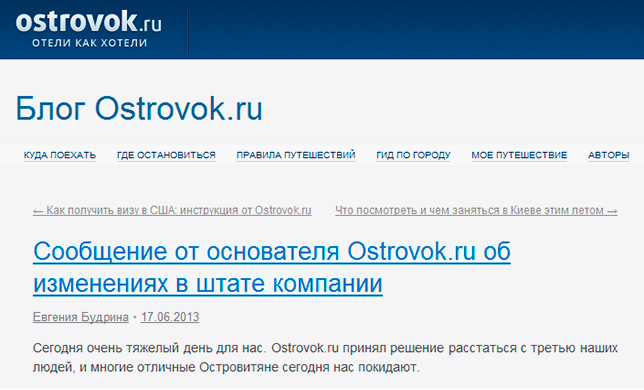The image size is (644, 390).
Task: Go to next post about Киеве этим летом
Action: 476,210
